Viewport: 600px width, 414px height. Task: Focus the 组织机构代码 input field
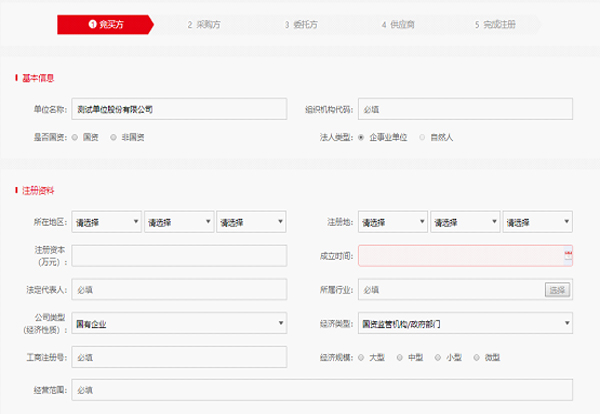tap(464, 109)
